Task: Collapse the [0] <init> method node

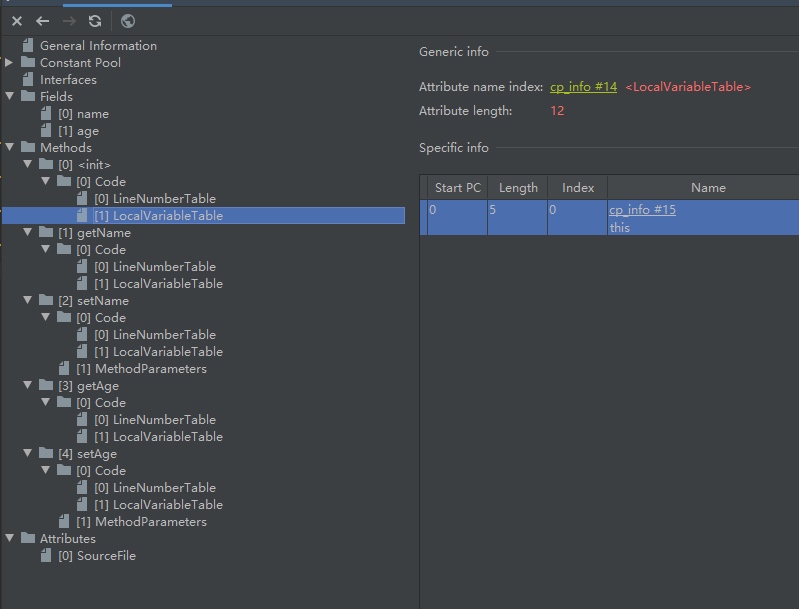Action: (x=28, y=164)
